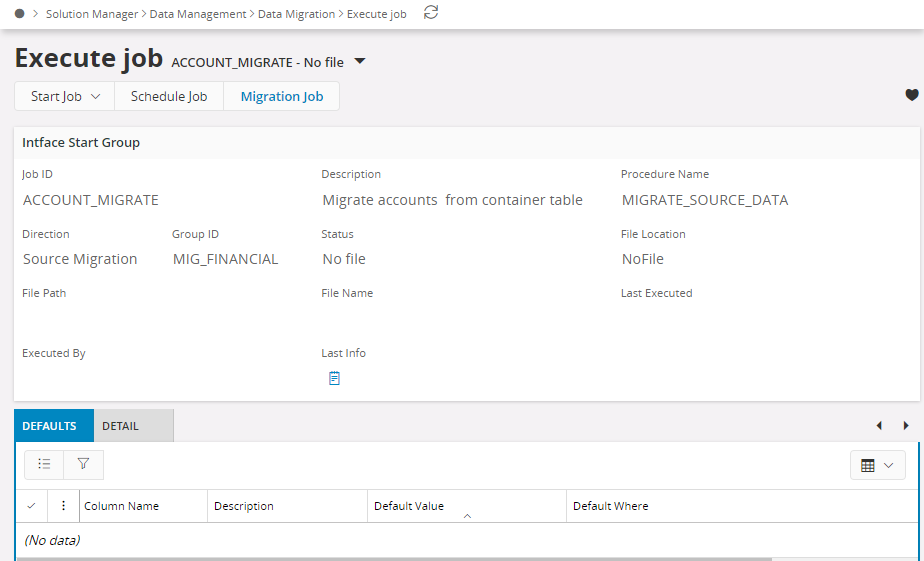The height and width of the screenshot is (561, 924).
Task: Expand the ACCOUNT_MIGRATE record selector dropdown
Action: coord(360,62)
